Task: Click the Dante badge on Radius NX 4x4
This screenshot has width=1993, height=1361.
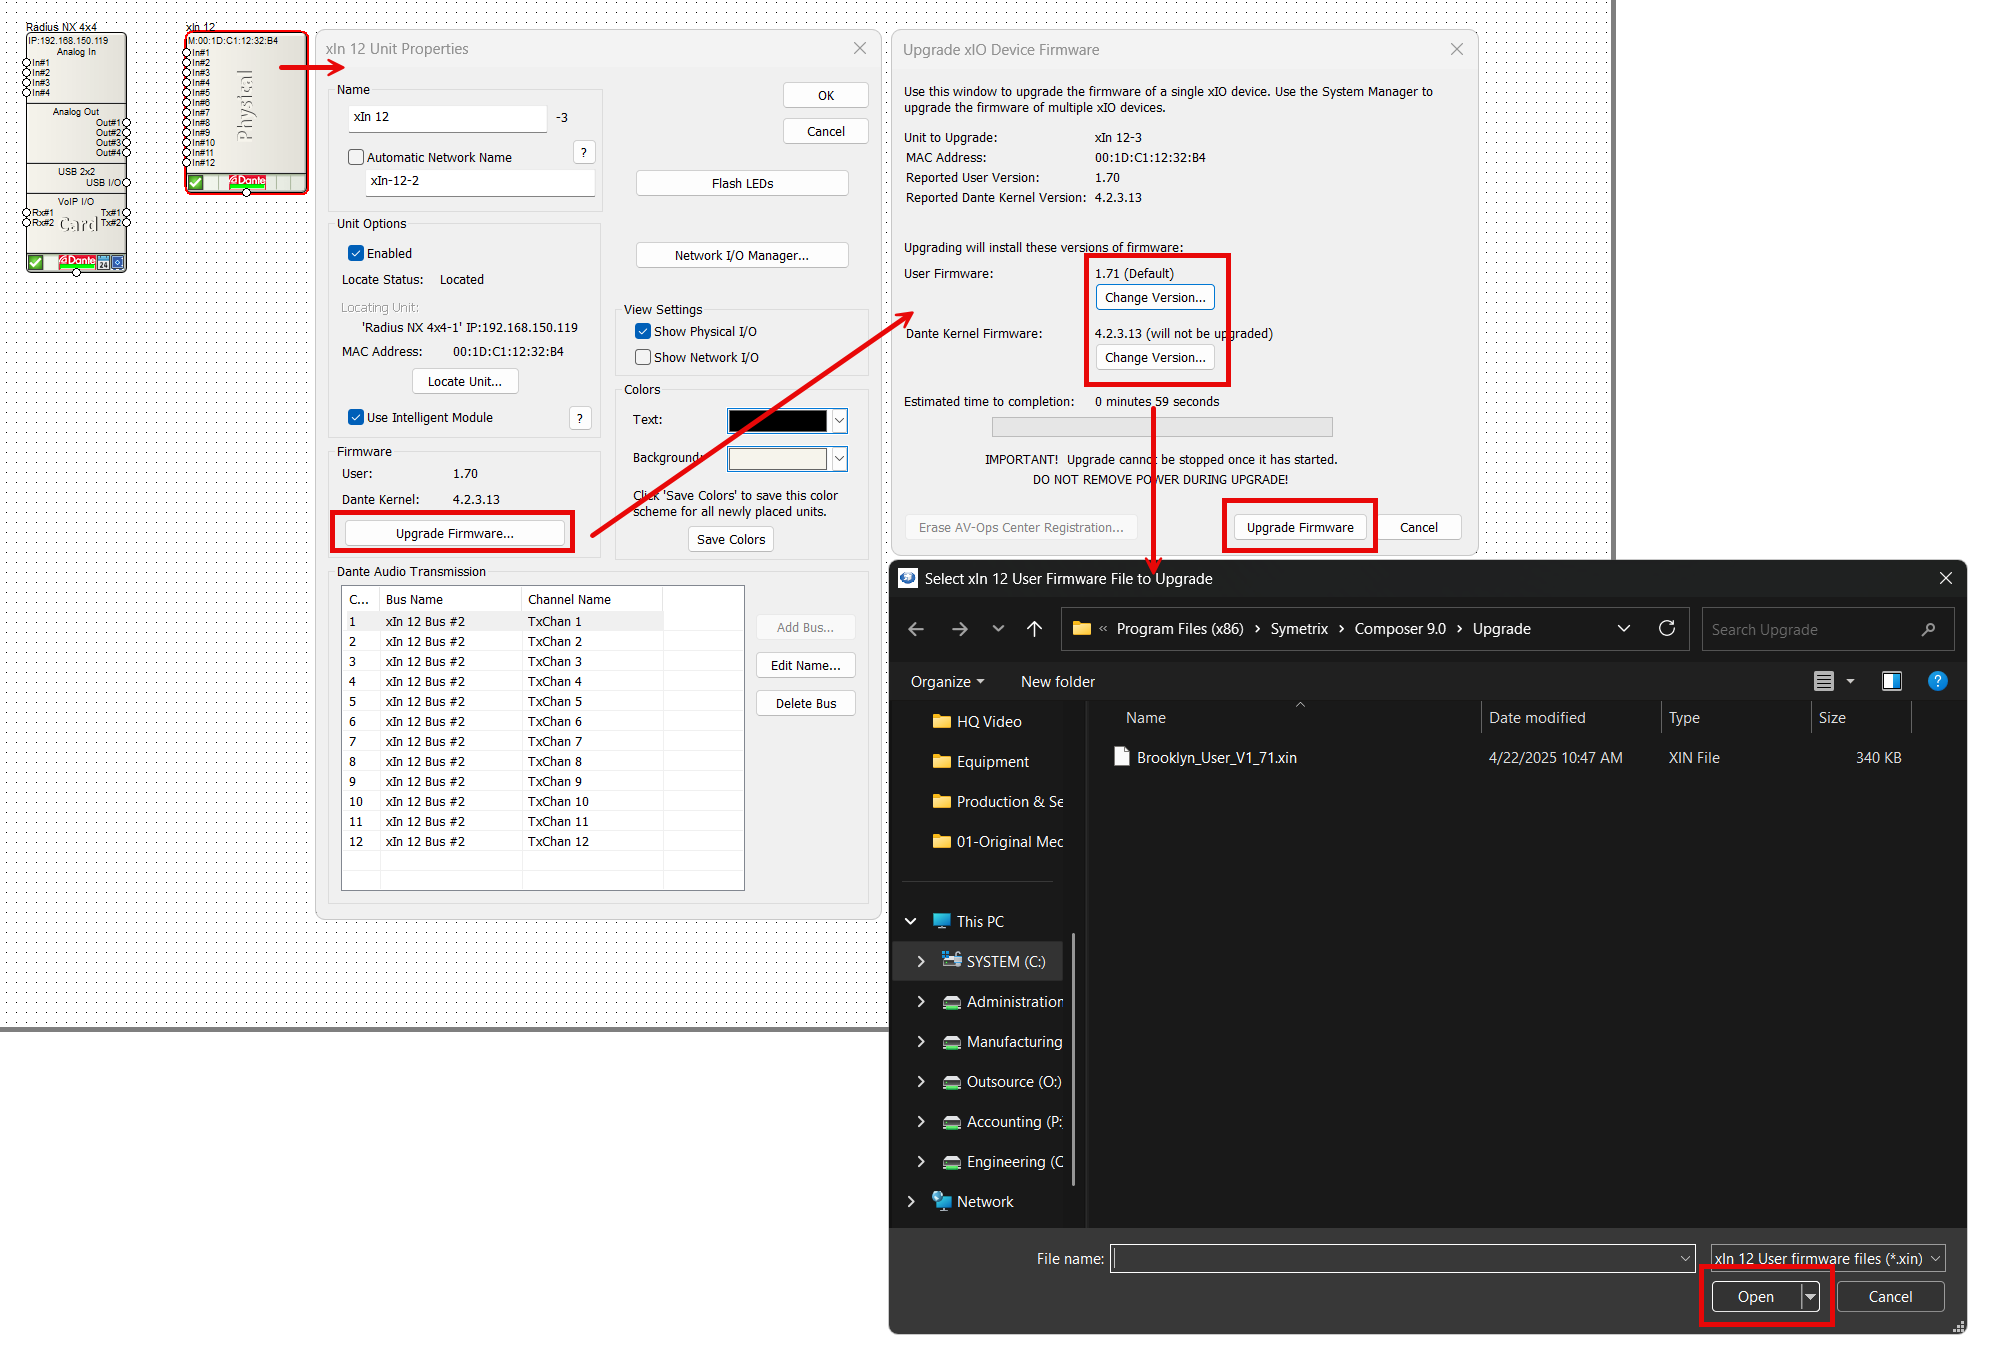Action: [x=77, y=261]
